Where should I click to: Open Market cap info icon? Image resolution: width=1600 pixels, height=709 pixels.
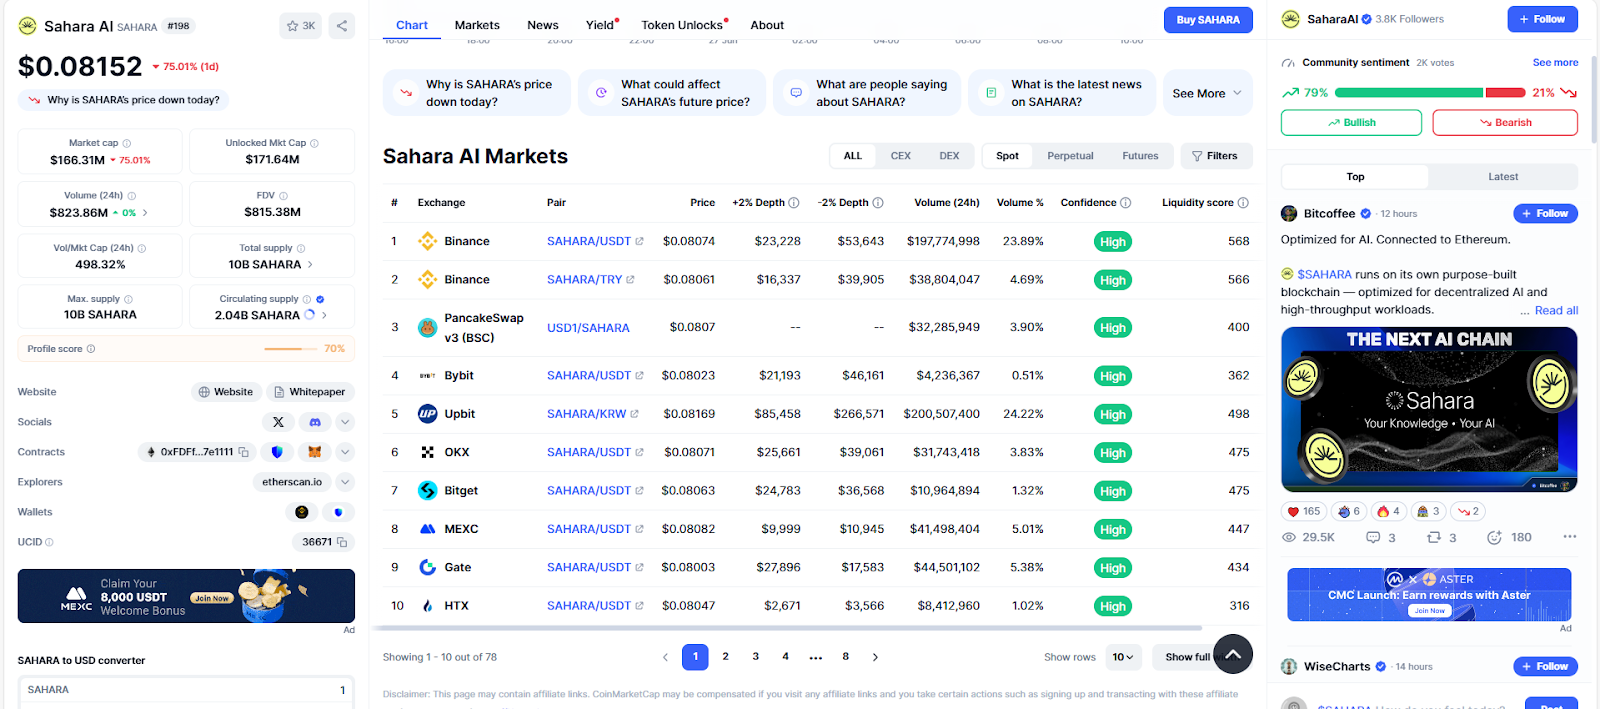coord(127,143)
